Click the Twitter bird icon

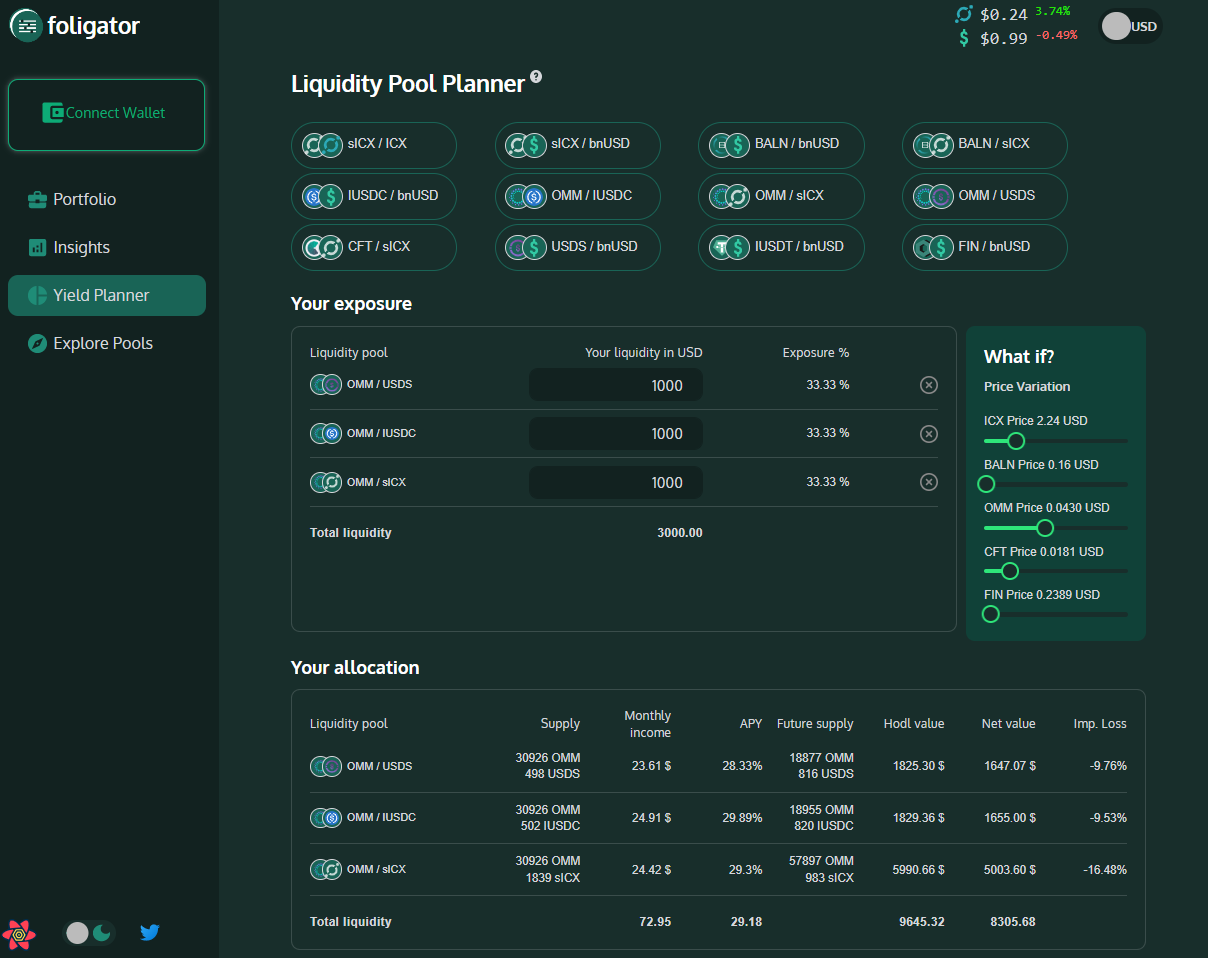150,933
